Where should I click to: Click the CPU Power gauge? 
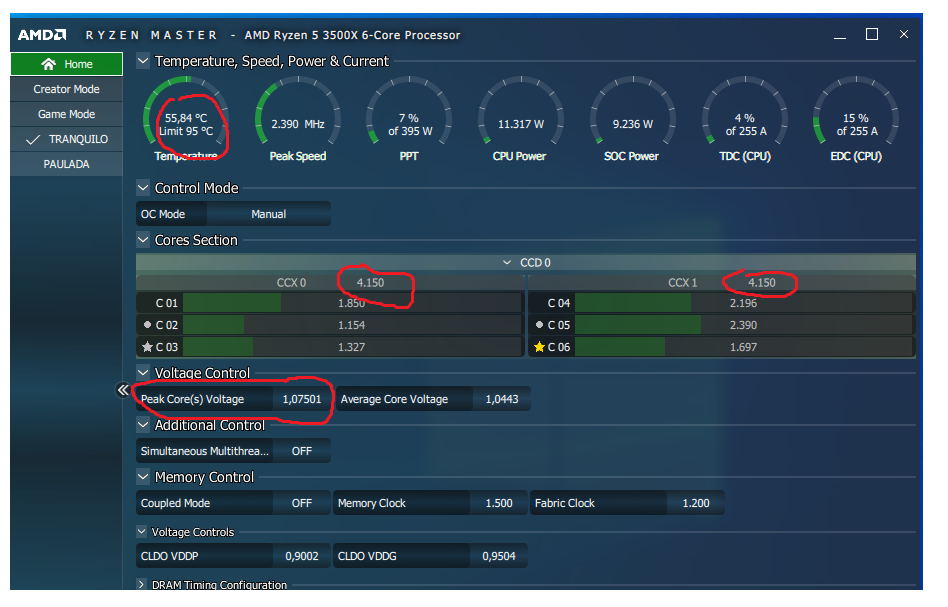point(521,120)
